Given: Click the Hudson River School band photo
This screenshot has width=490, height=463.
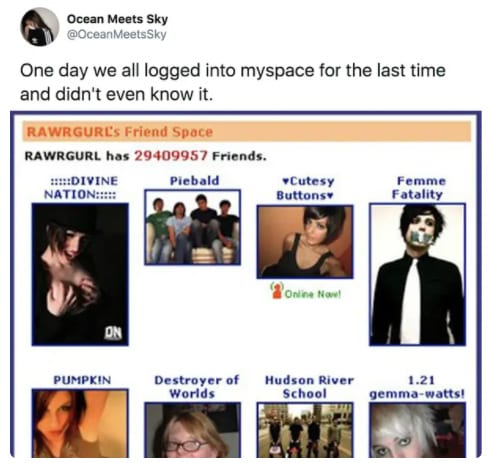Looking at the screenshot, I should (305, 430).
